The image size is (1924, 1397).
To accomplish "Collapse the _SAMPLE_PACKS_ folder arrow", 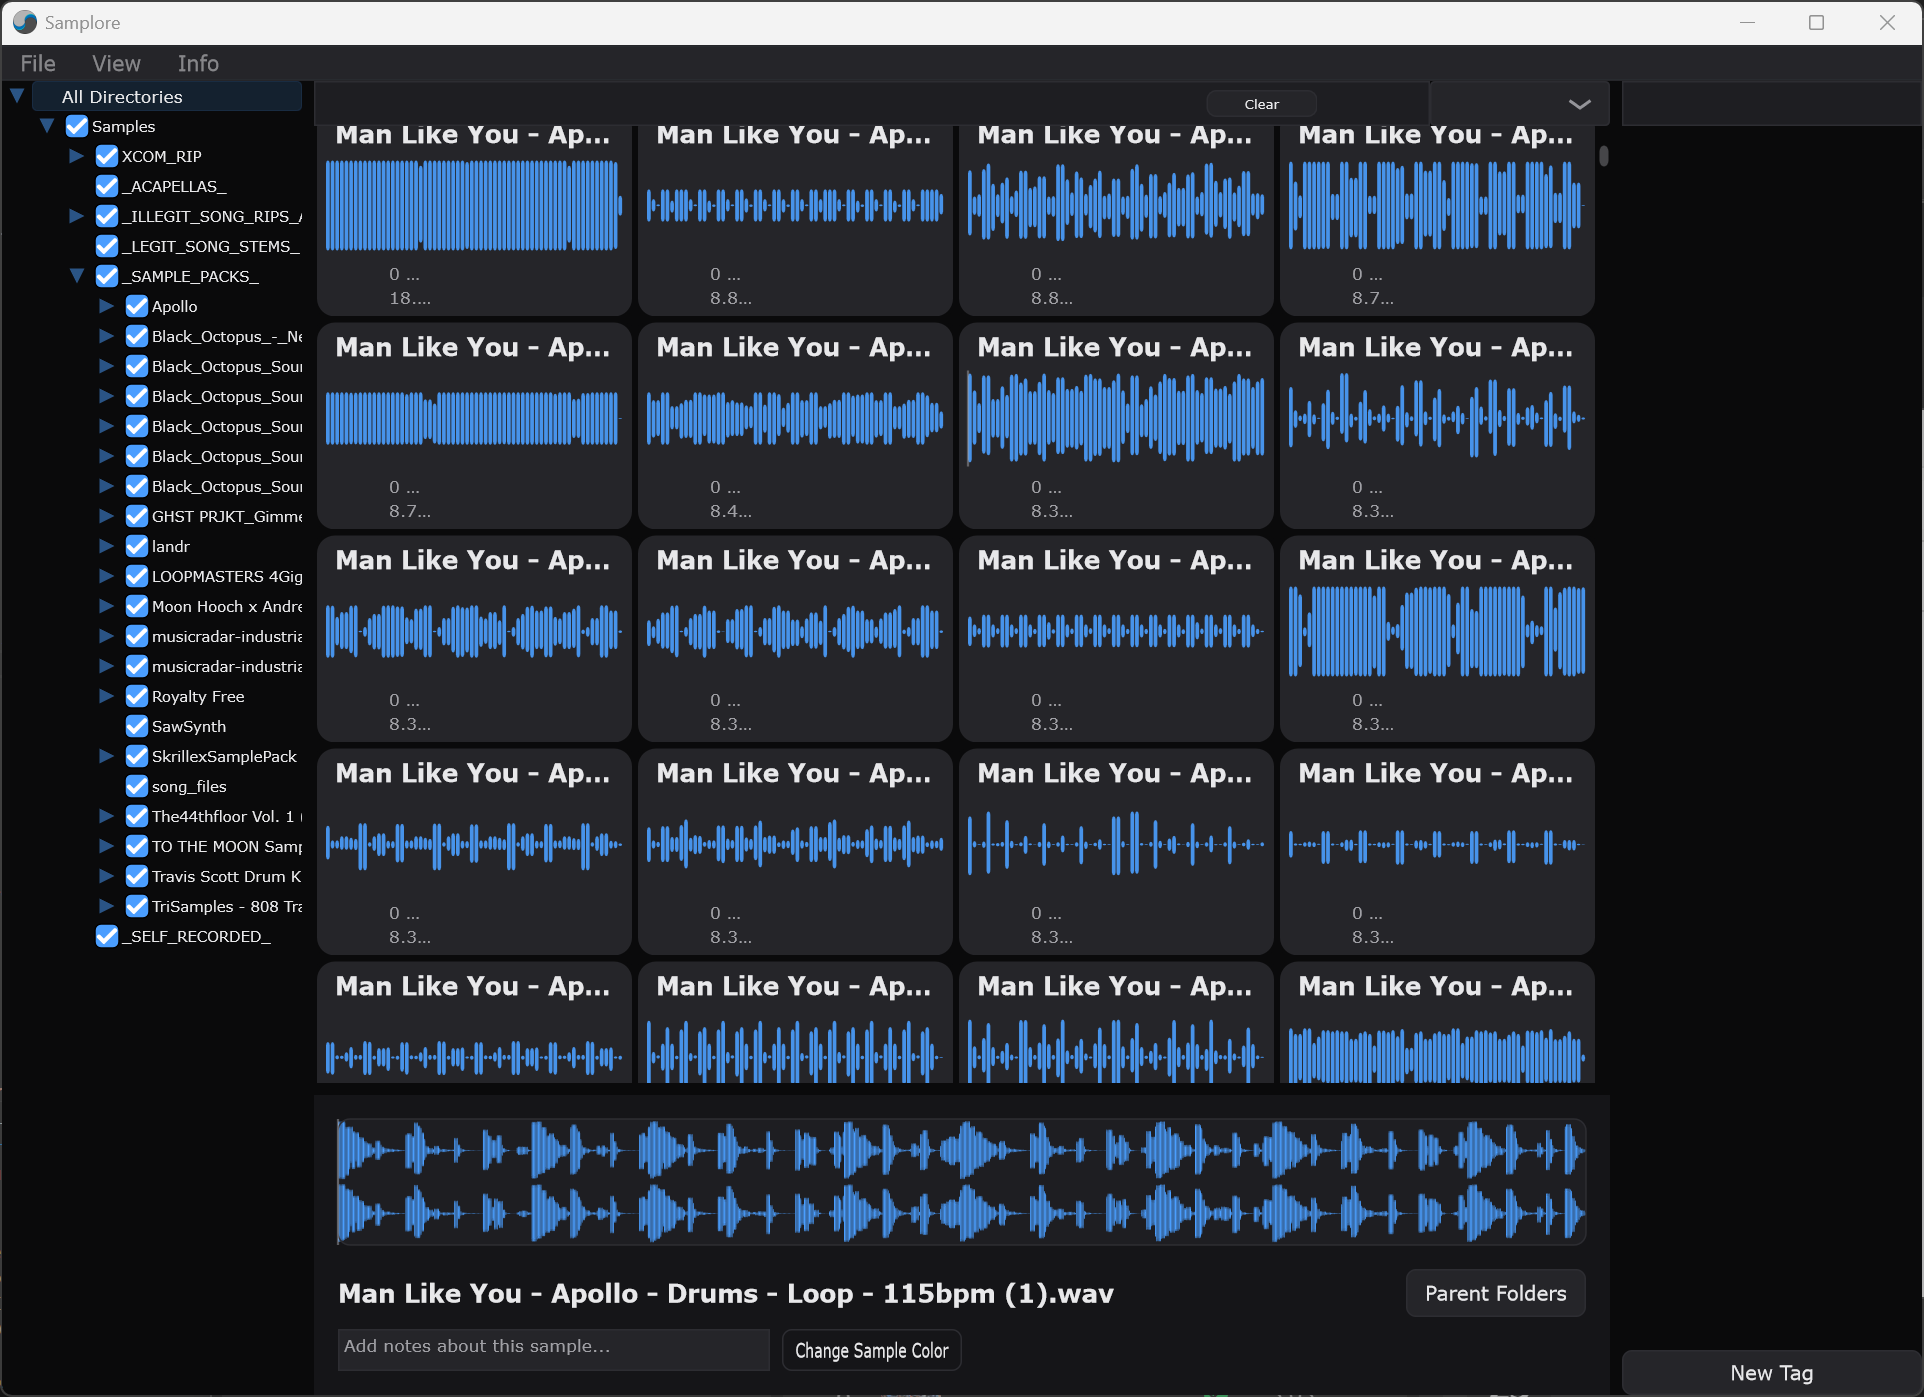I will (76, 276).
